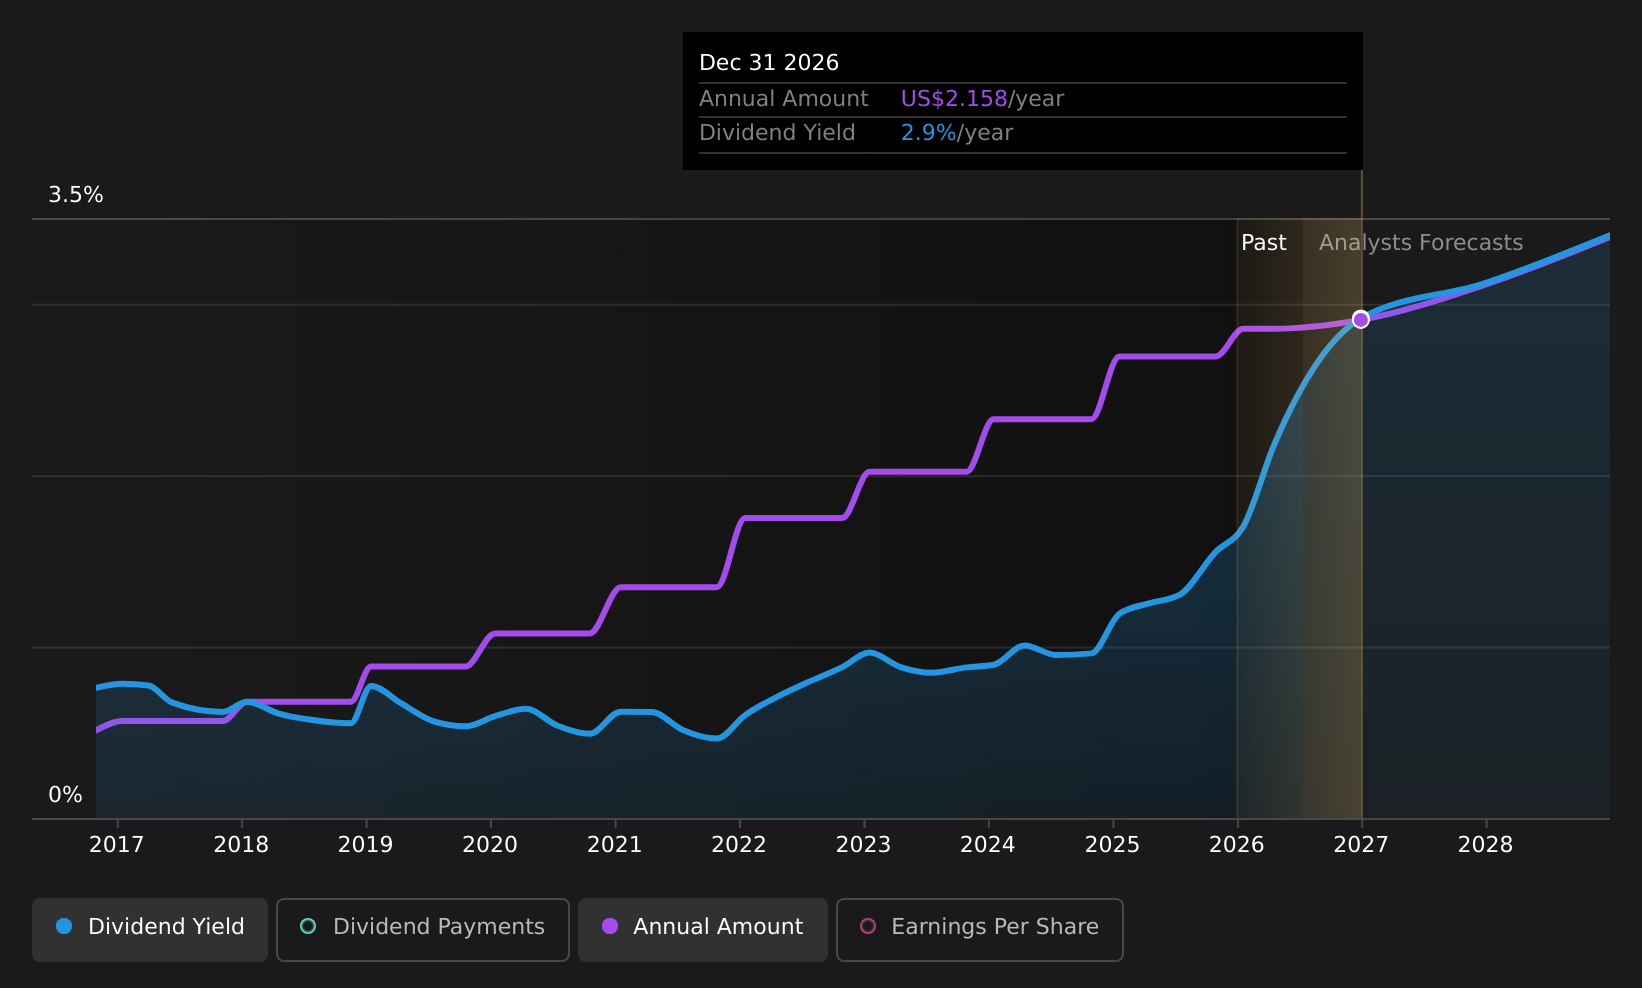Select the 2028 x-axis label
1642x988 pixels.
[x=1486, y=845]
